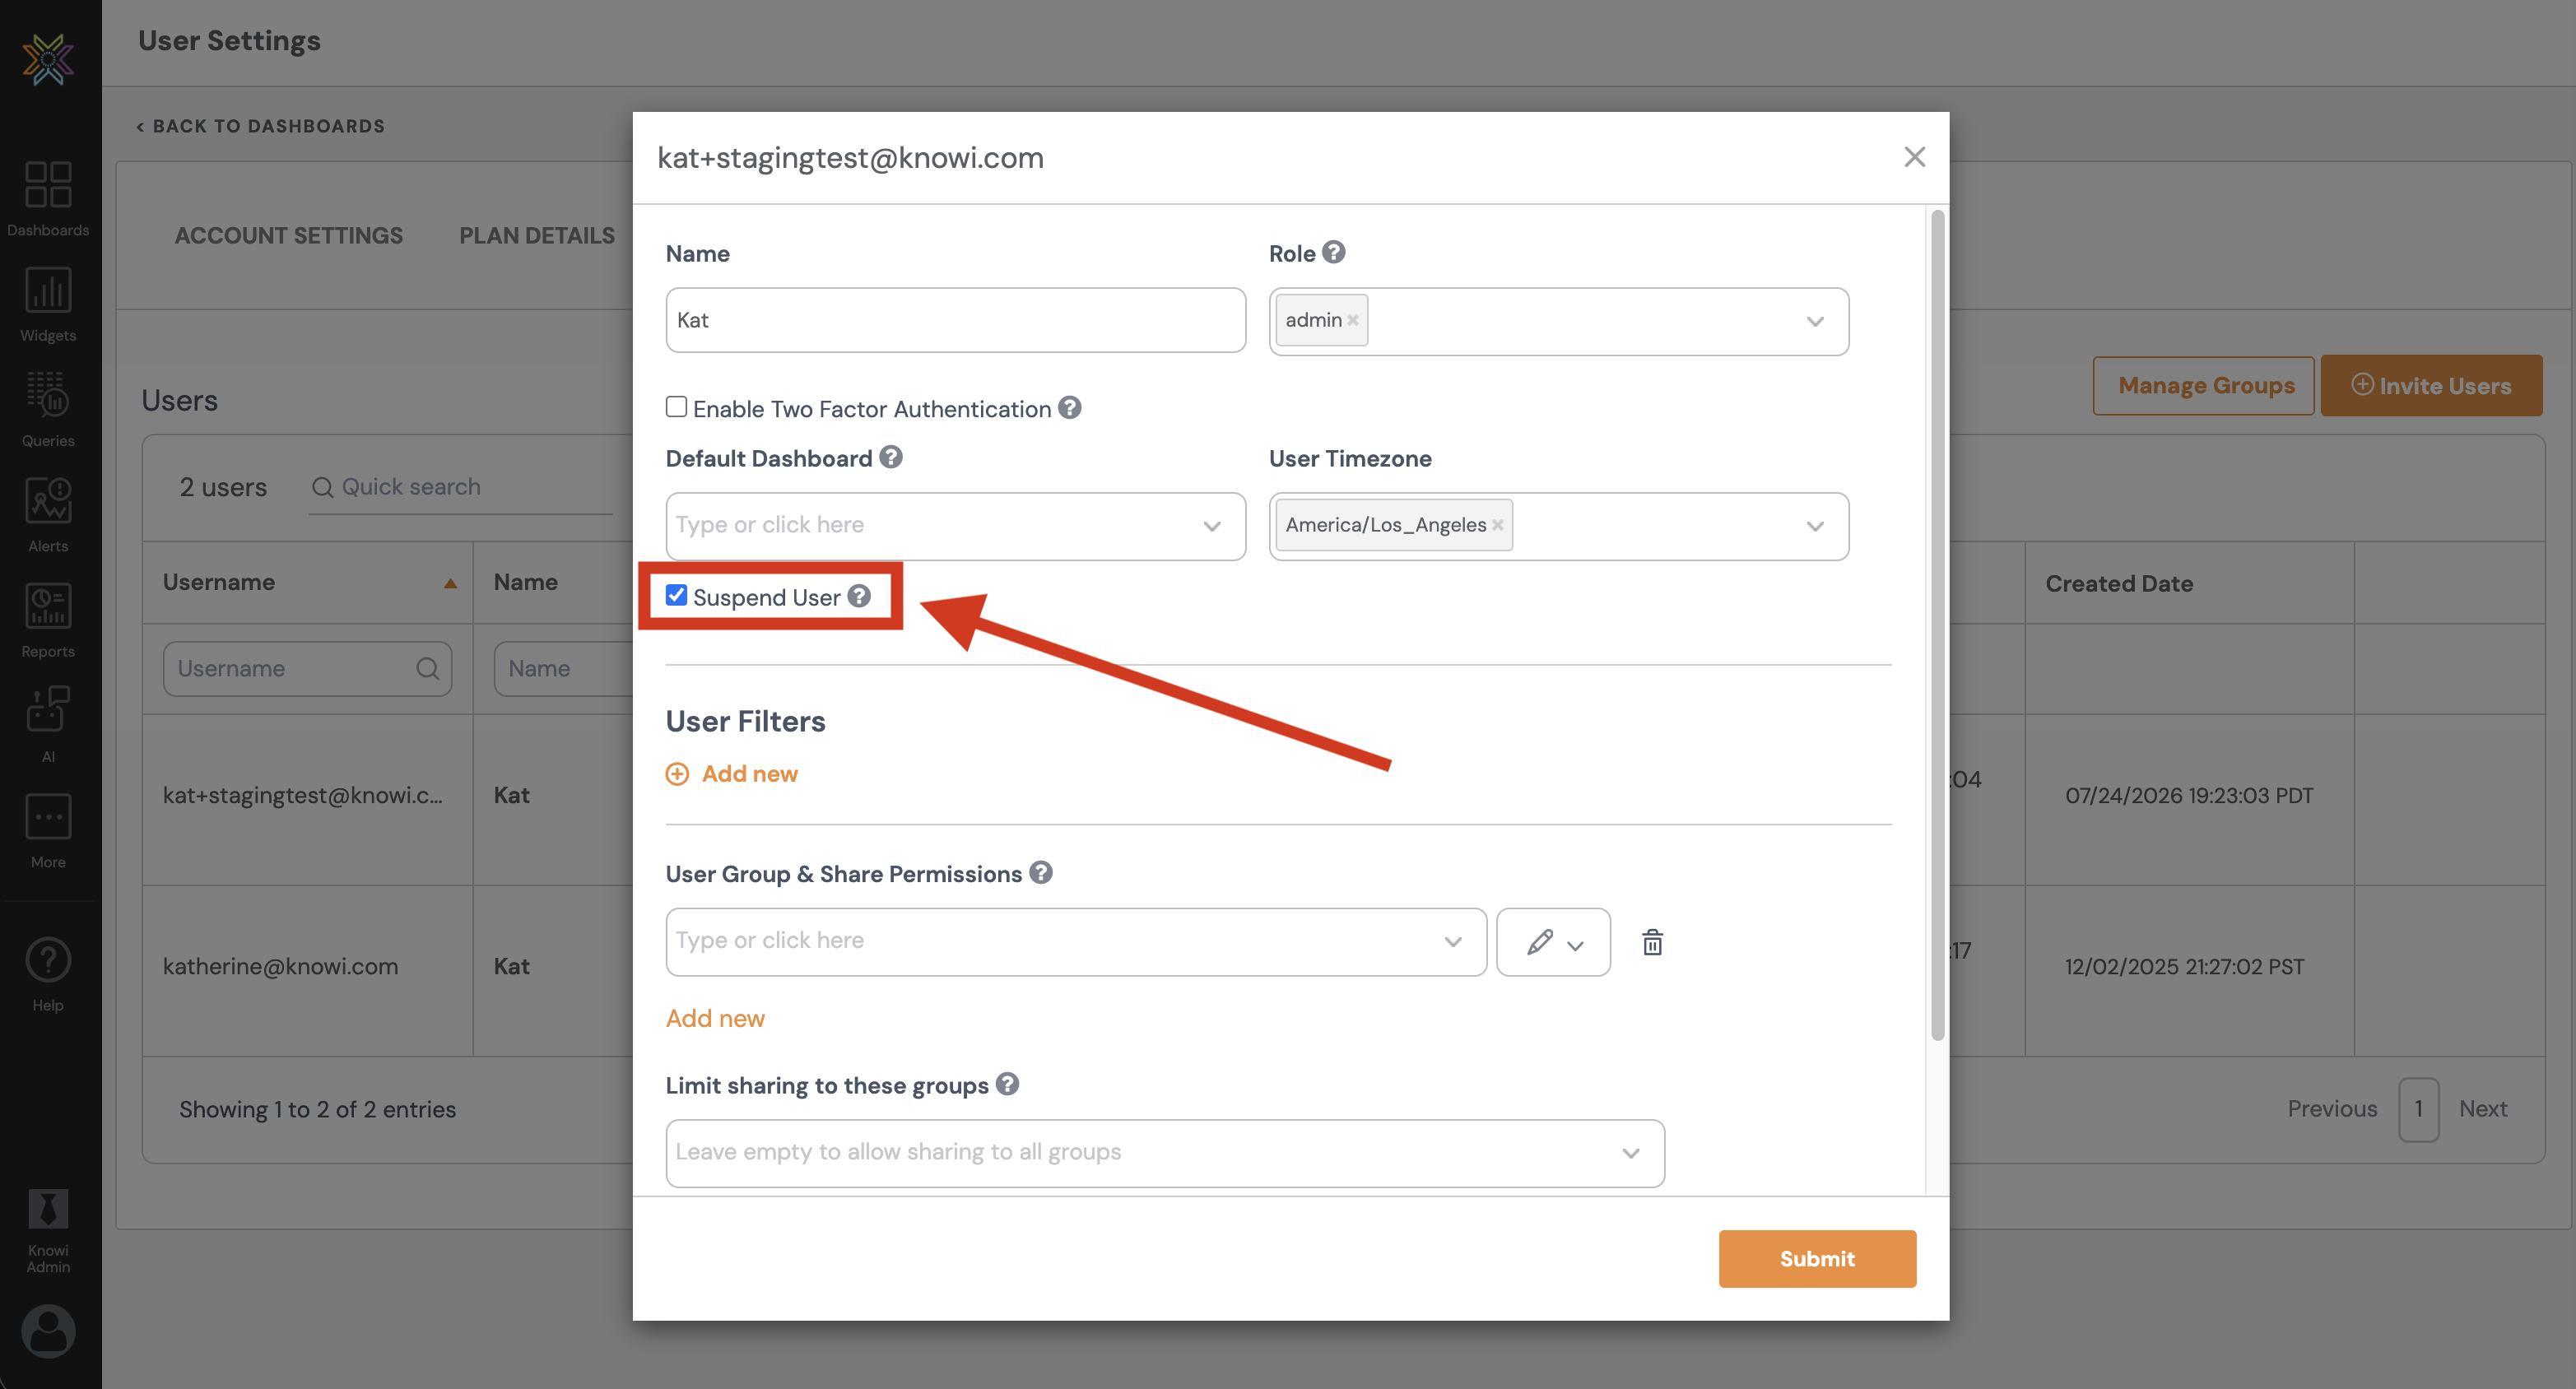This screenshot has width=2576, height=1389.
Task: Click created date 12/02/2025 21:27:02 PST
Action: point(2184,967)
